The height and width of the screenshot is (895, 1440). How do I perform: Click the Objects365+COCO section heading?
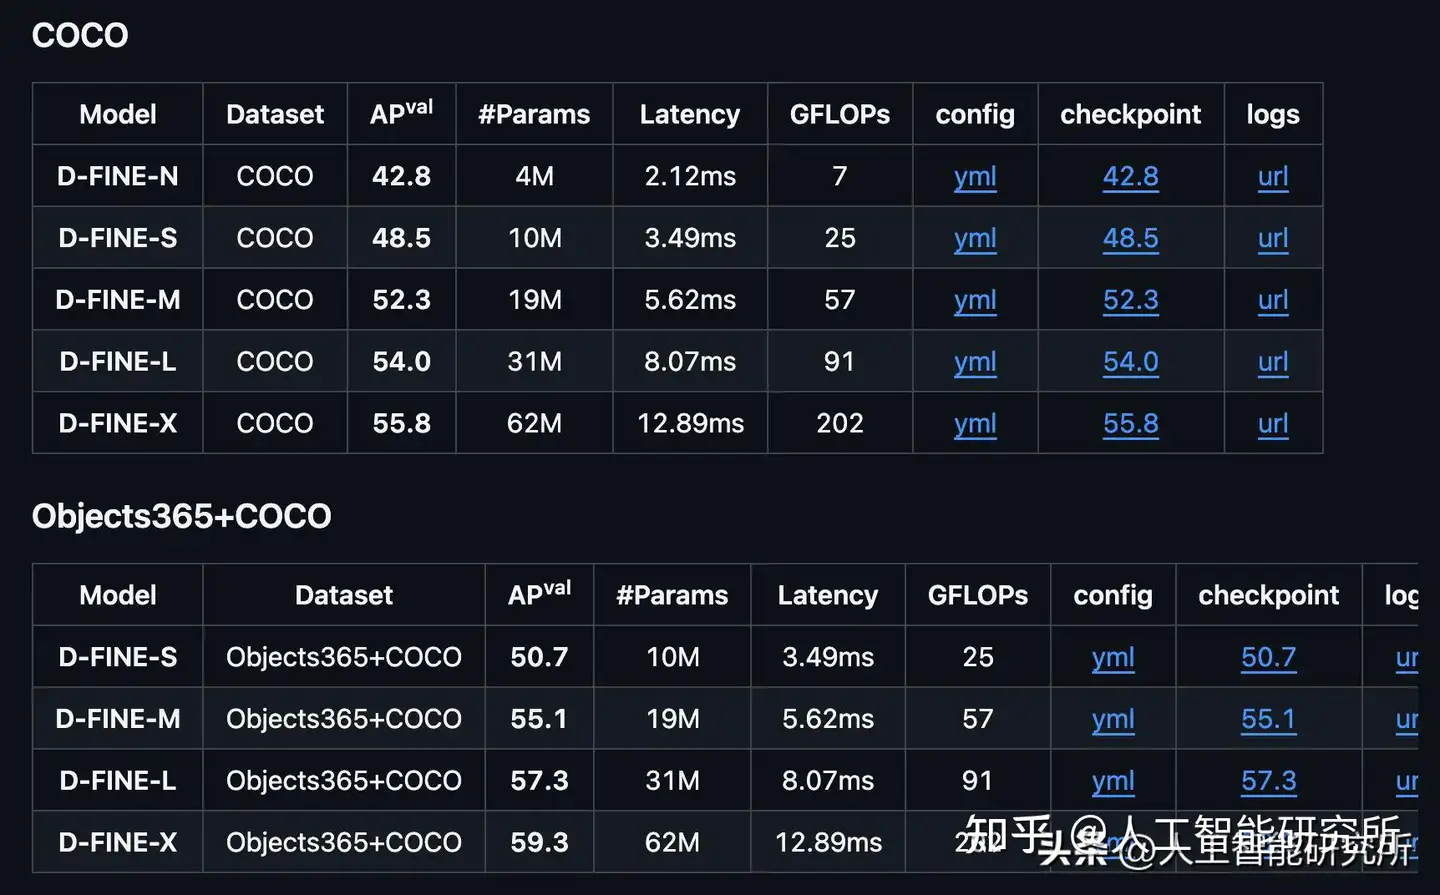[x=181, y=516]
